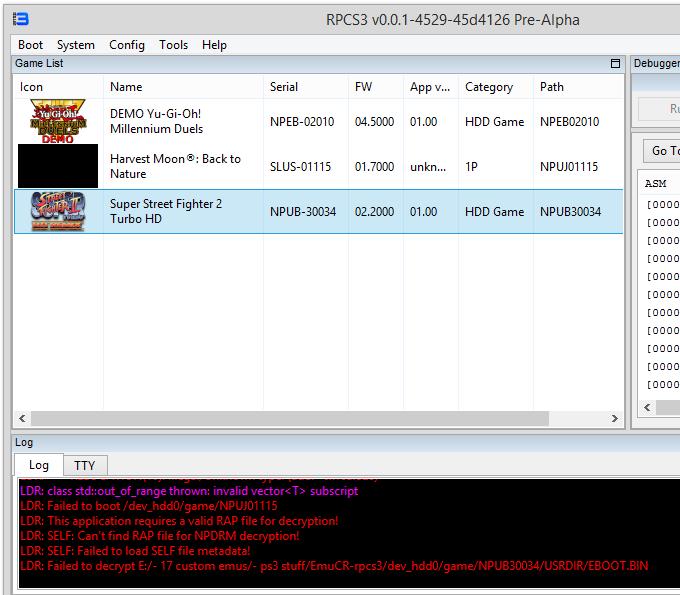Click log line Failed to boot /dev_hdd0/game/NPUJ01115

tap(148, 506)
